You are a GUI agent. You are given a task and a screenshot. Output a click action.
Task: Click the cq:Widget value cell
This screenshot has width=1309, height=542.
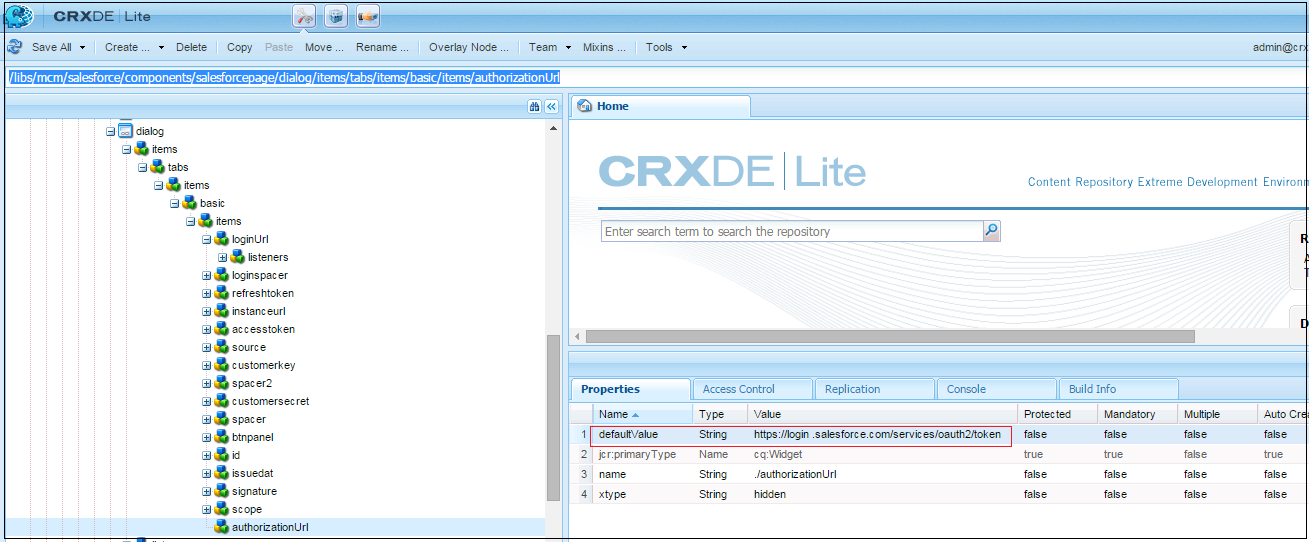tap(778, 454)
